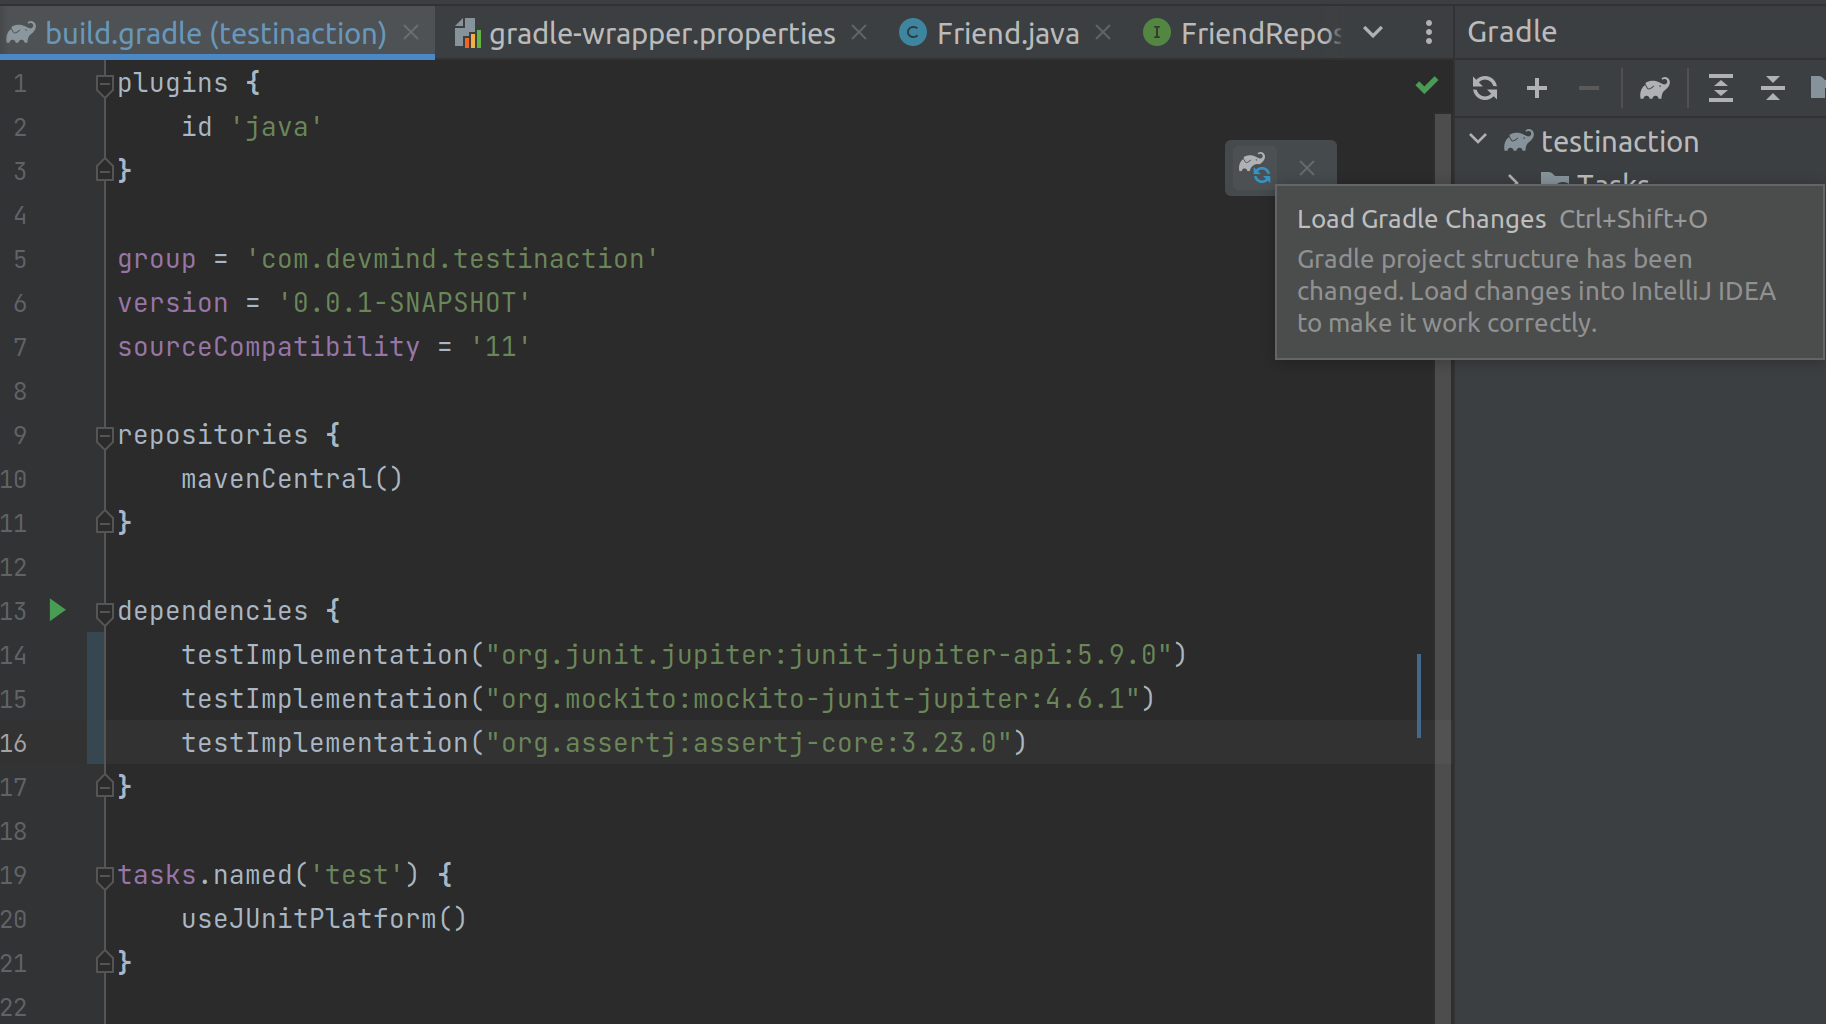1826x1024 pixels.
Task: Switch to Friend.java tab
Action: click(x=1007, y=33)
